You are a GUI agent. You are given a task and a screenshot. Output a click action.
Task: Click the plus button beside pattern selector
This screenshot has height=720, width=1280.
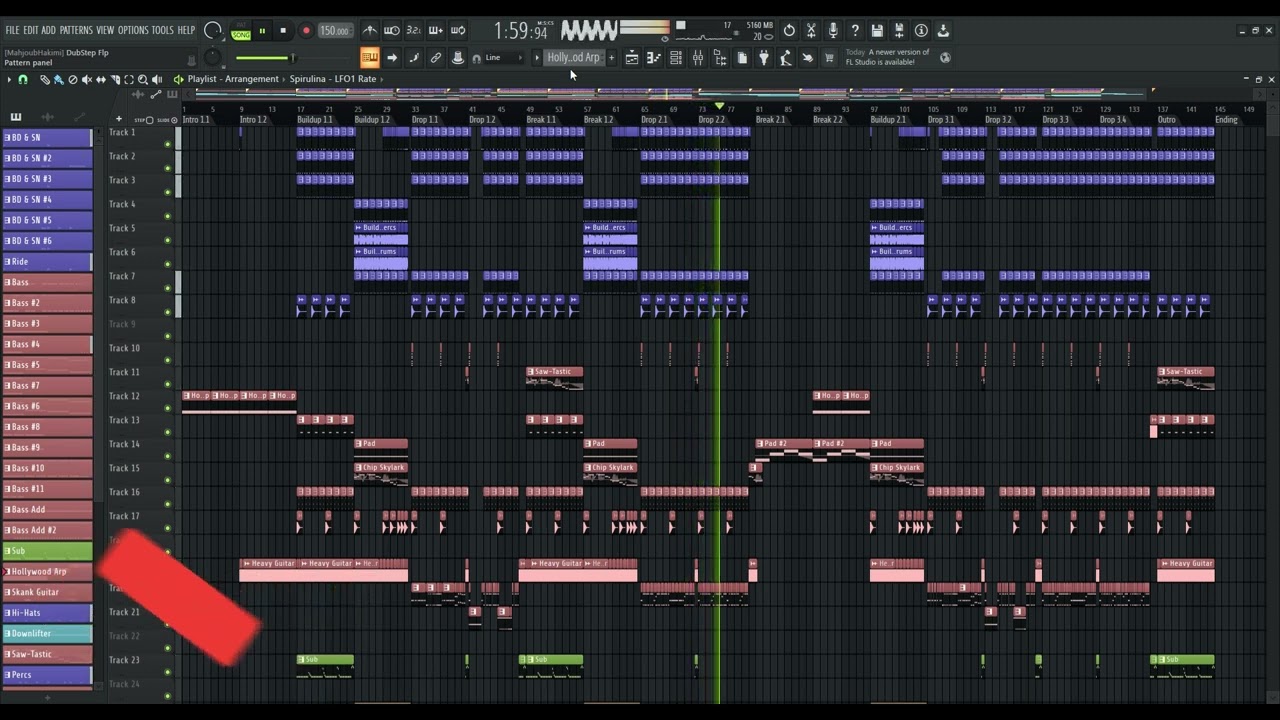[611, 58]
